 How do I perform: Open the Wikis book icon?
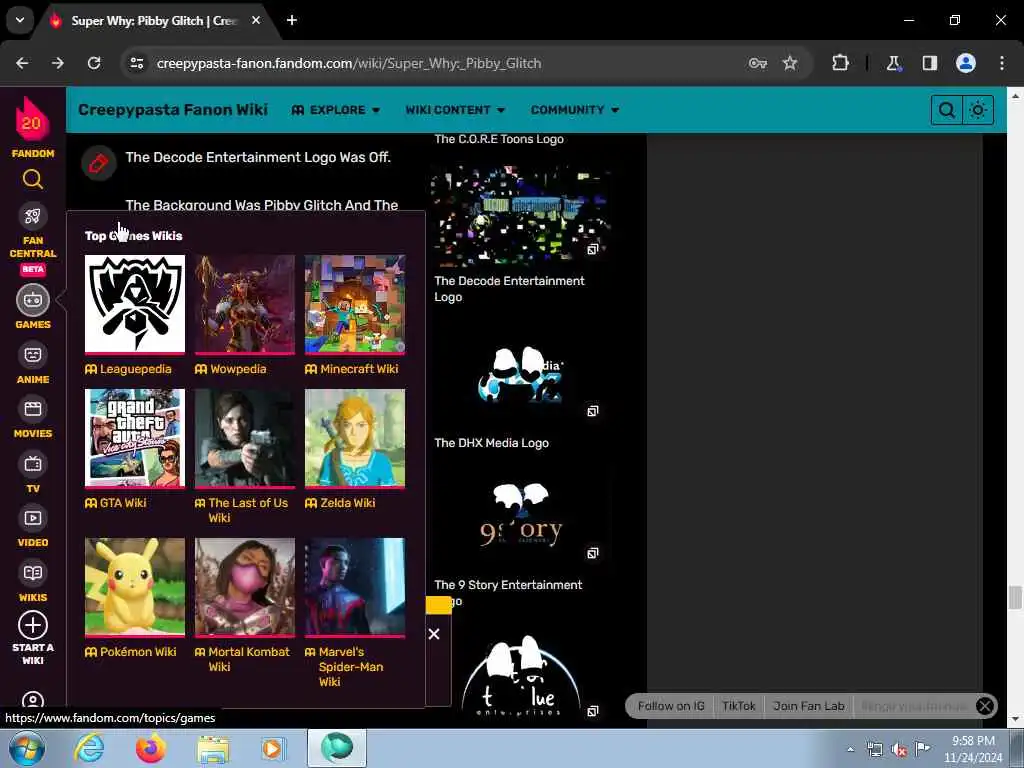33,573
